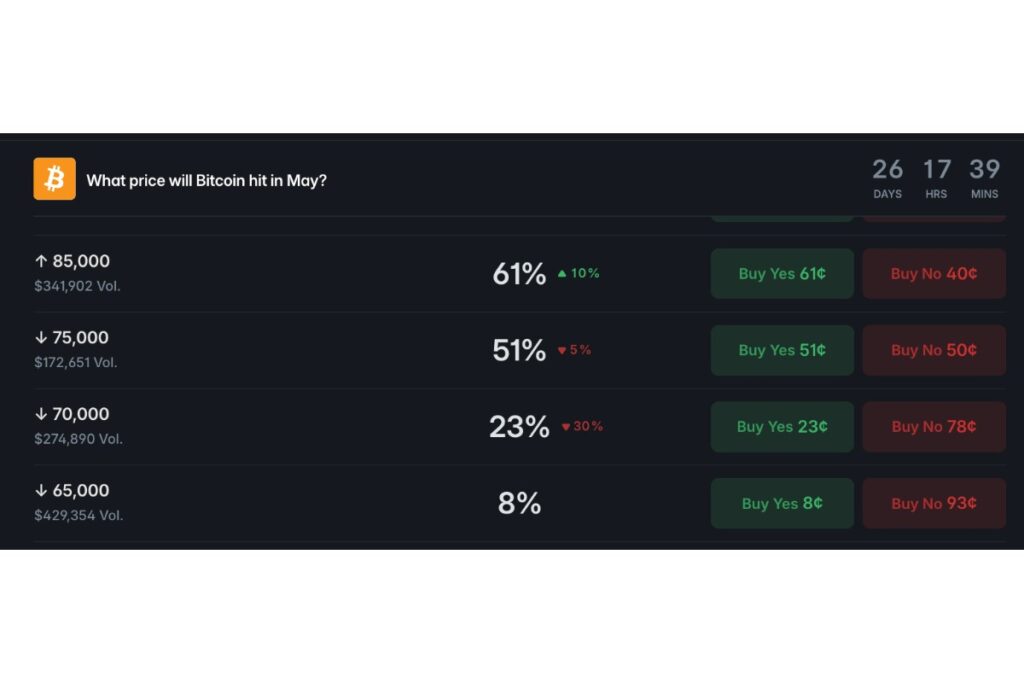
Task: Click the down arrow beside 75,000
Action: (41, 338)
